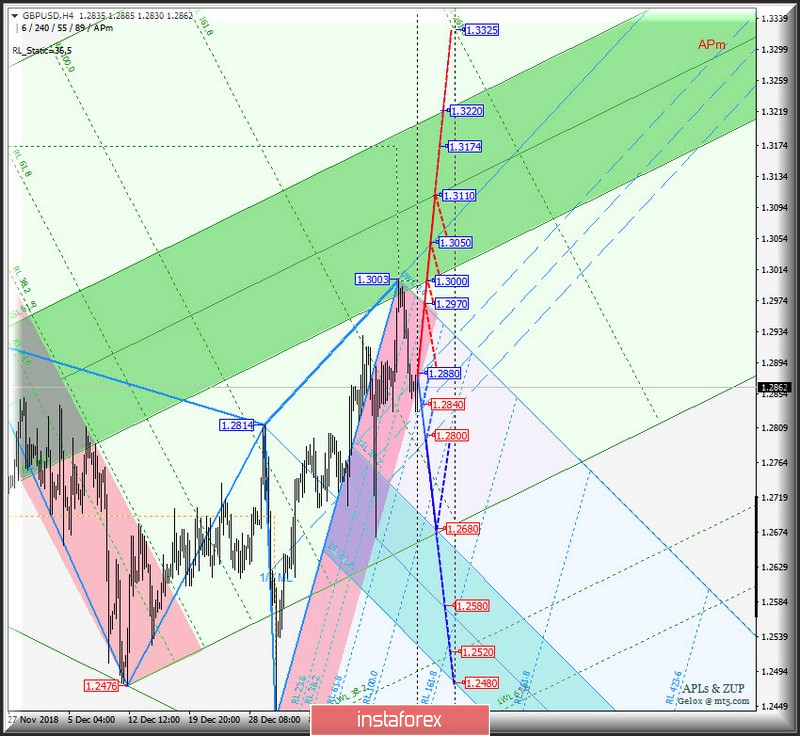Click the instaforex logo banner
This screenshot has width=800, height=736.
399,720
